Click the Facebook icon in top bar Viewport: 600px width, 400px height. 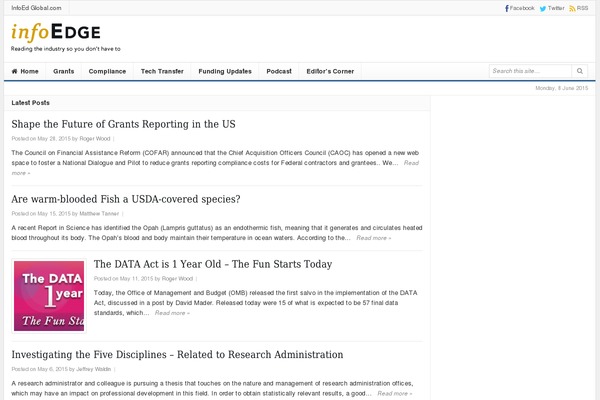507,8
